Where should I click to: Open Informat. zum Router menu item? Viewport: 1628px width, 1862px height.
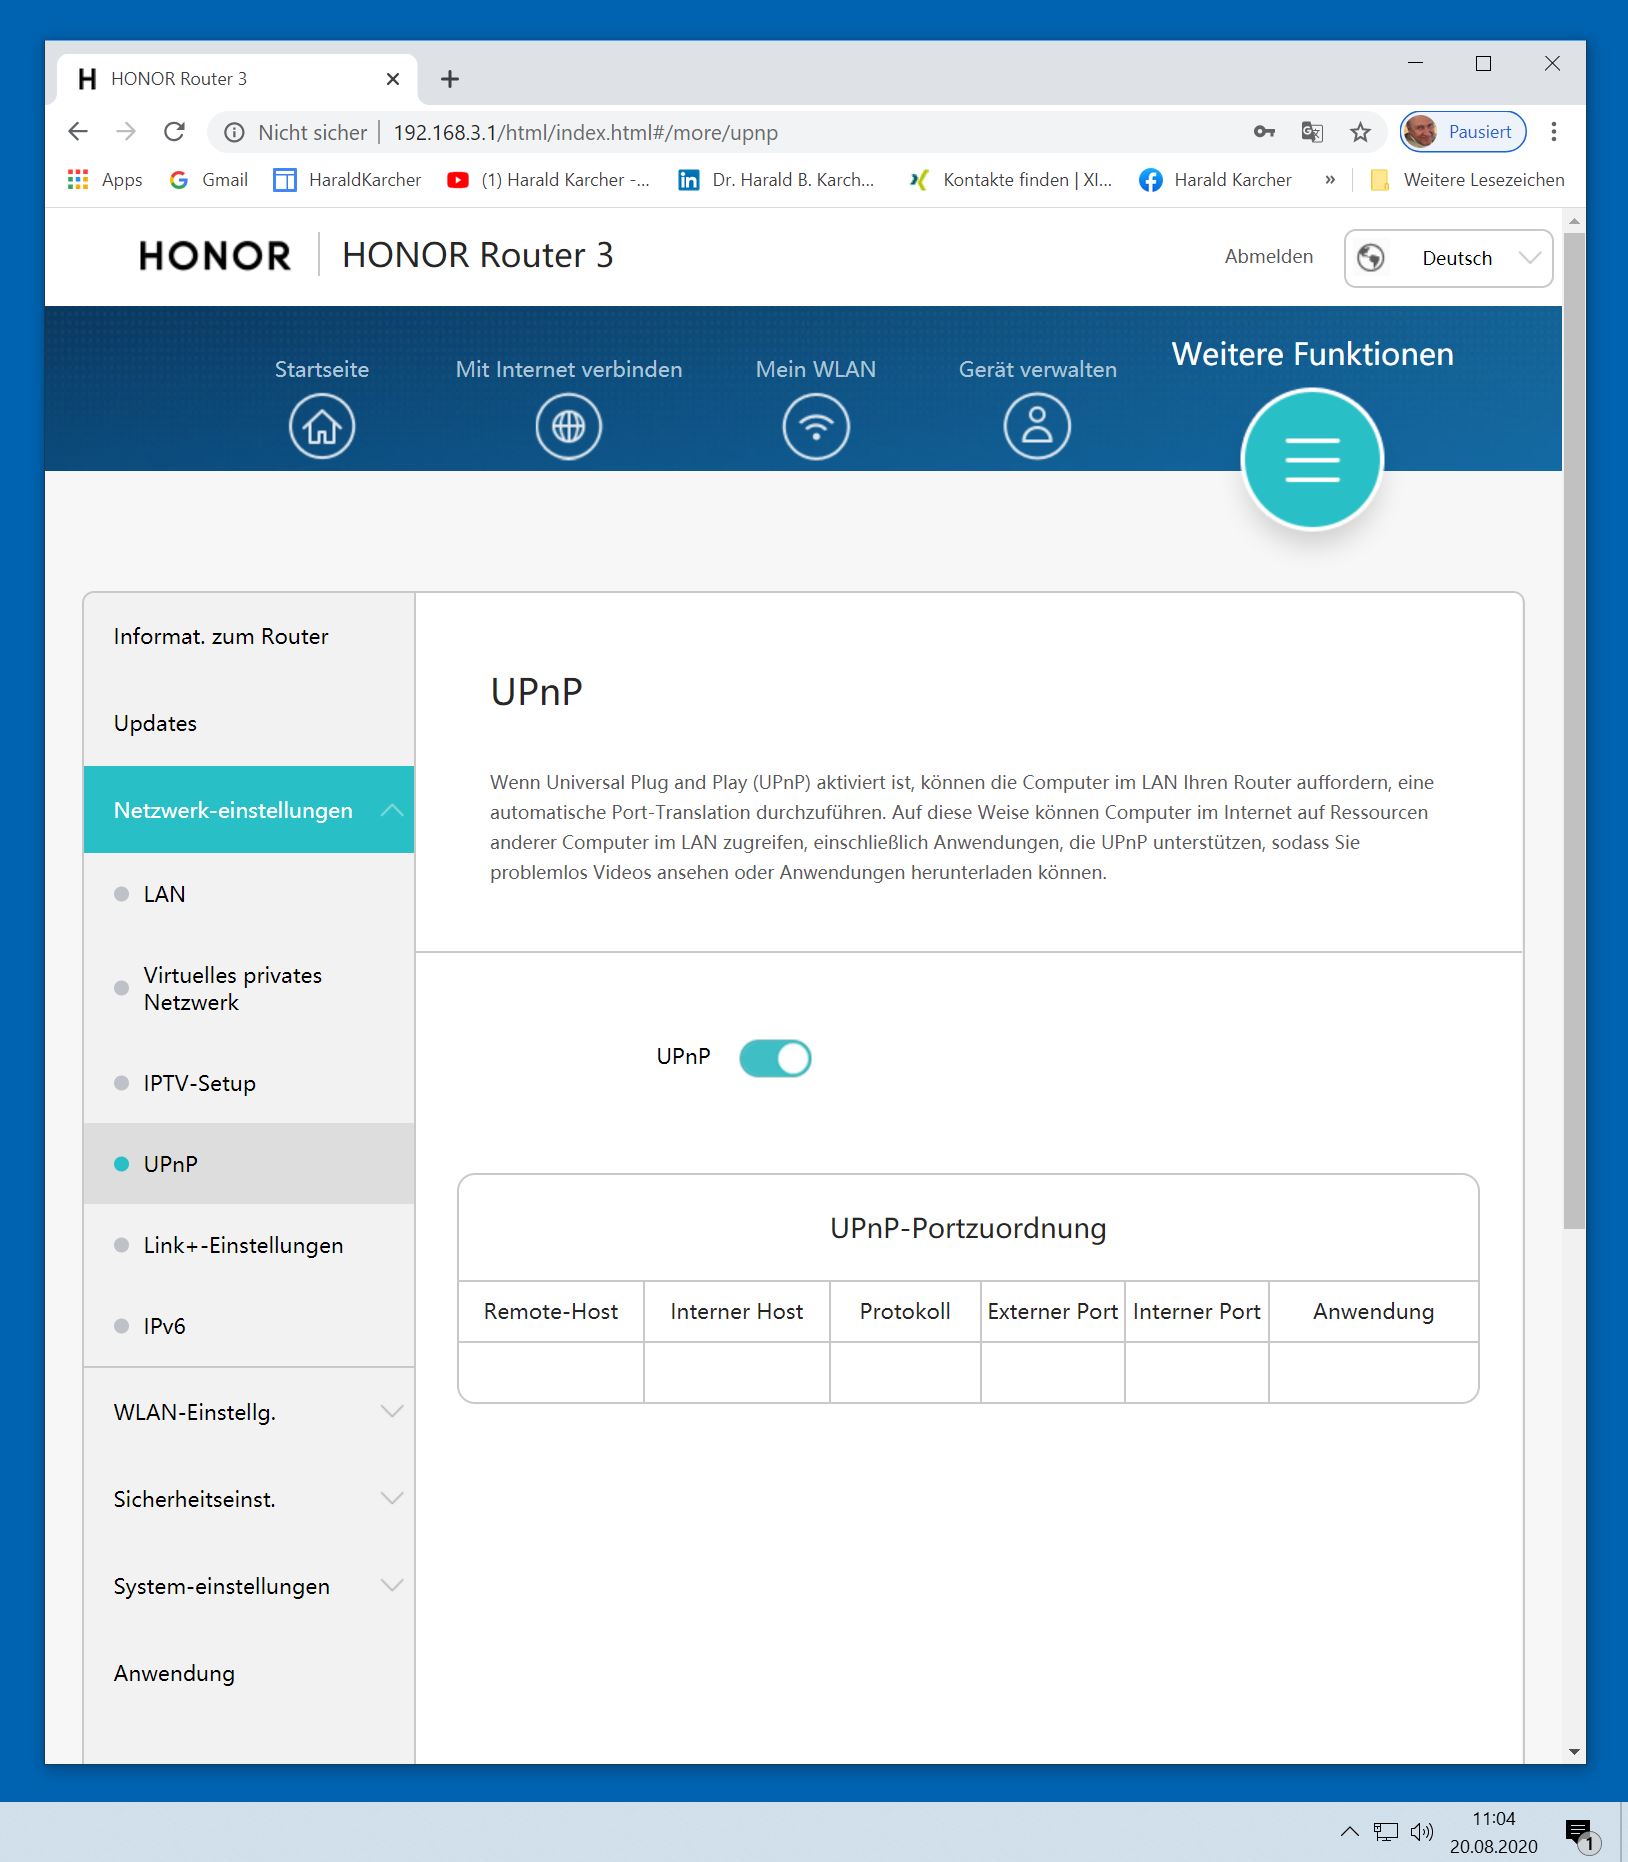tap(249, 636)
